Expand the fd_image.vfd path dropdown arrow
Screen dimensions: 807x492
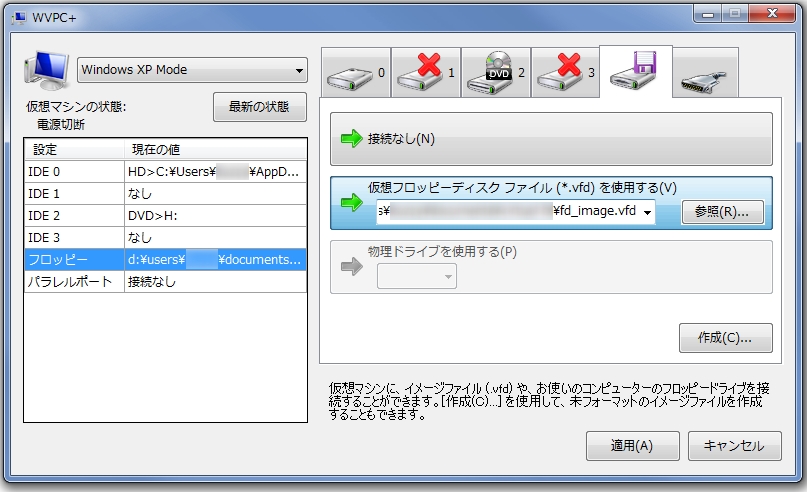point(647,212)
